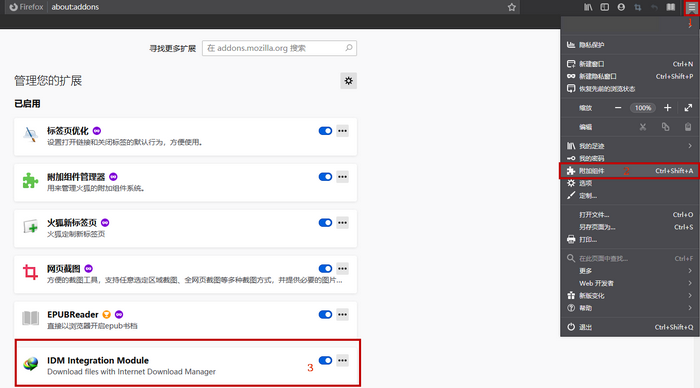The width and height of the screenshot is (700, 388).
Task: Select 恢复先前的浏览状态 menu item
Action: point(629,89)
